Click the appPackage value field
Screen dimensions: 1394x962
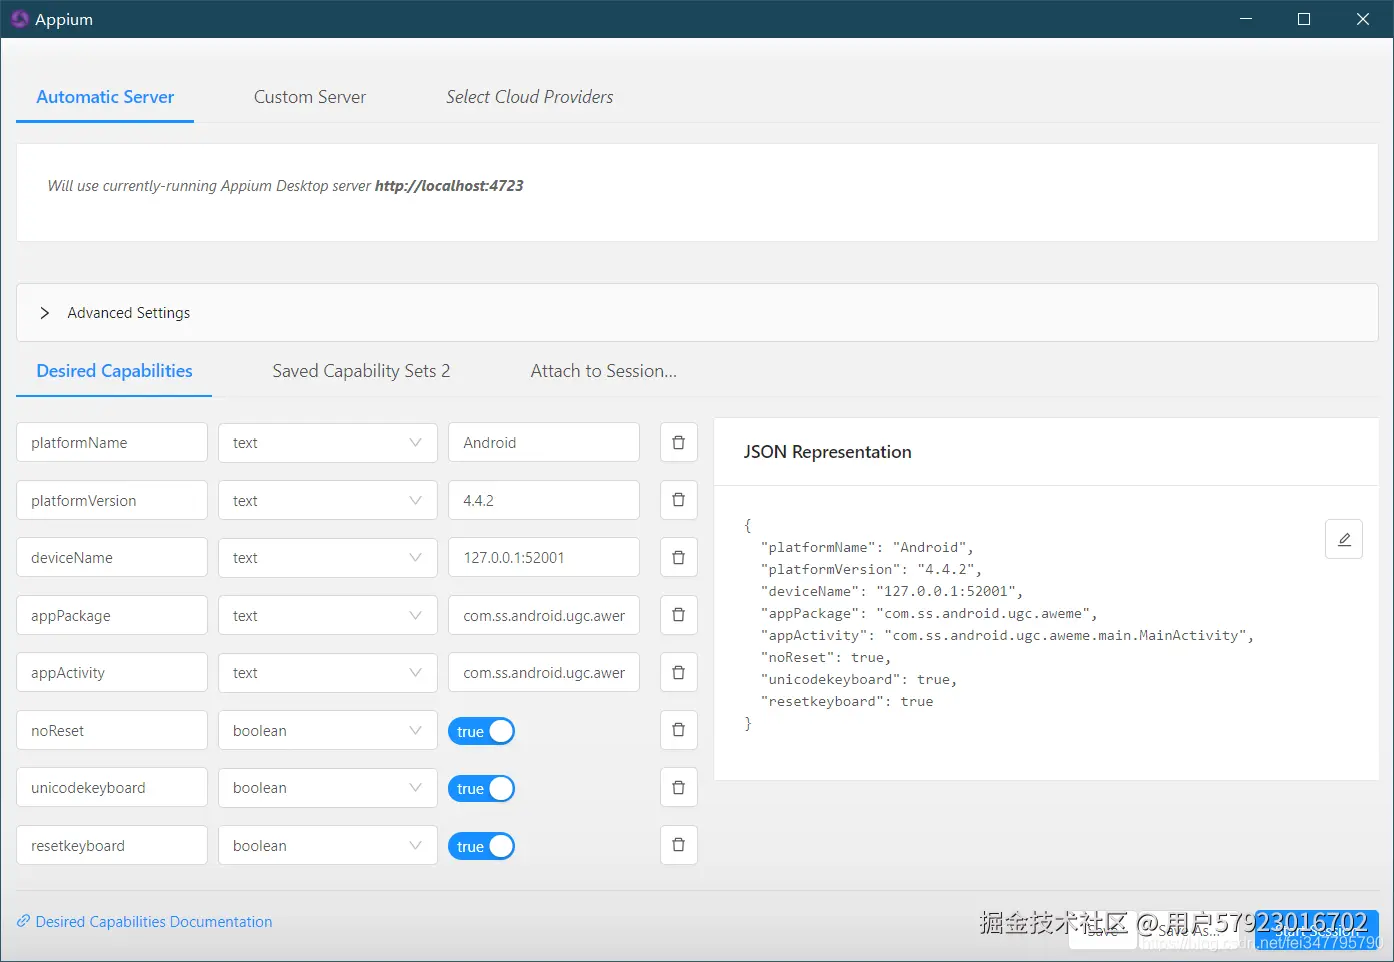pos(544,615)
